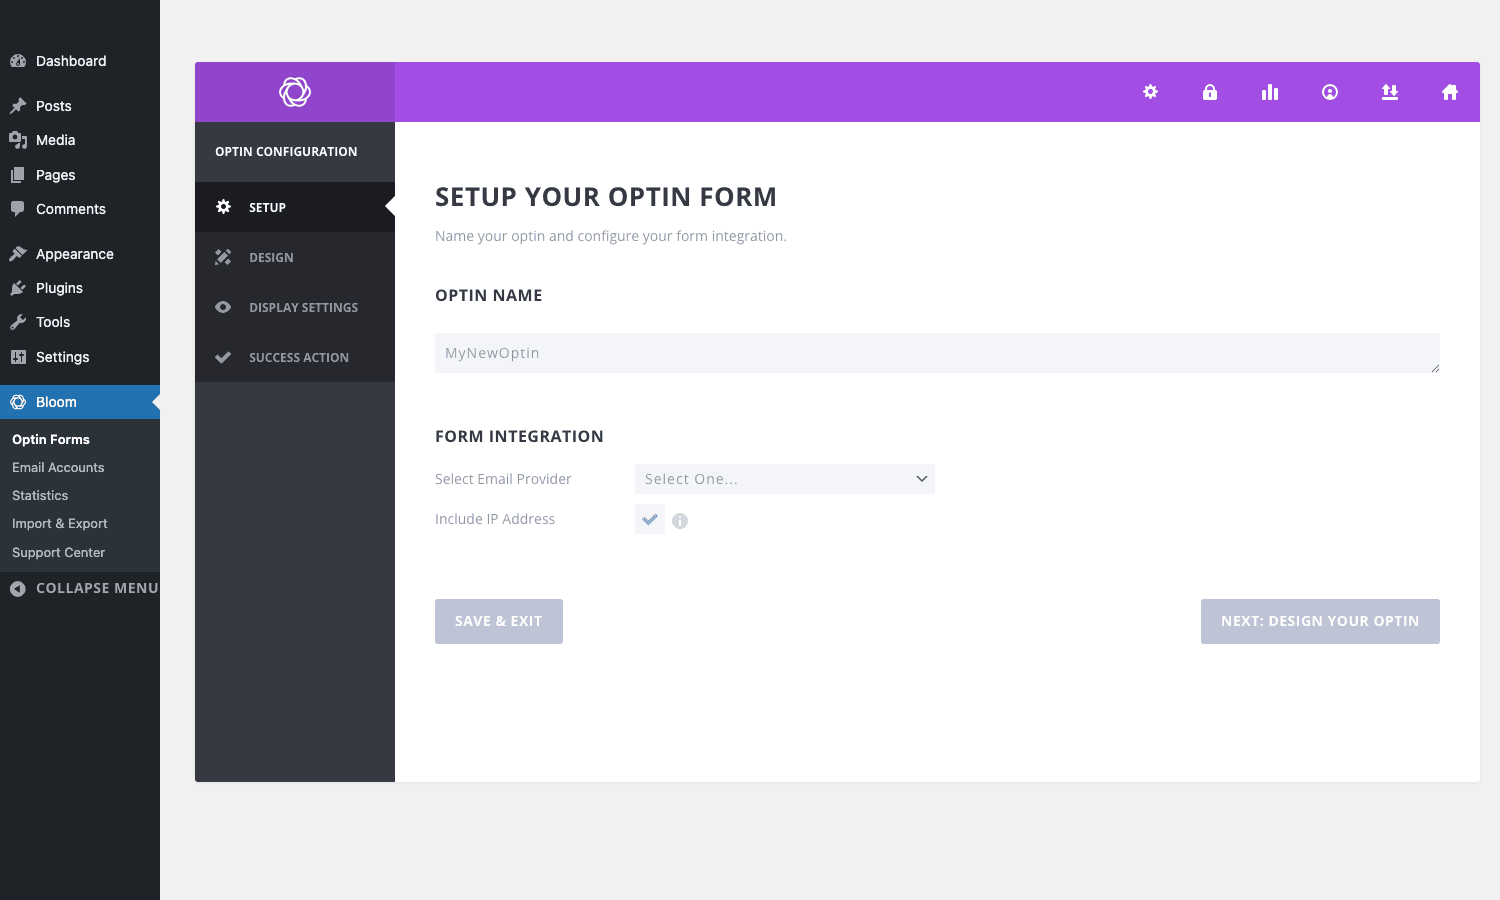Open the Statistics submenu link
Image resolution: width=1500 pixels, height=900 pixels.
40,495
